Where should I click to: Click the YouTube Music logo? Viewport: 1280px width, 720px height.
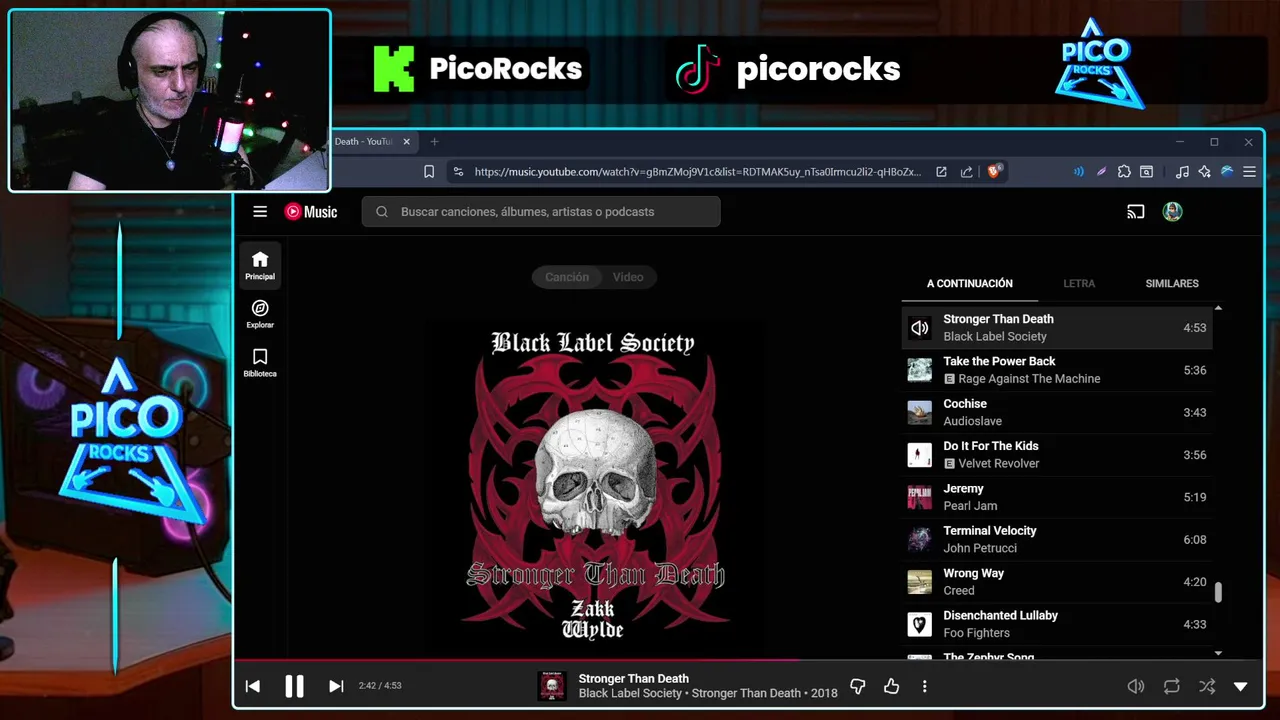pos(311,212)
